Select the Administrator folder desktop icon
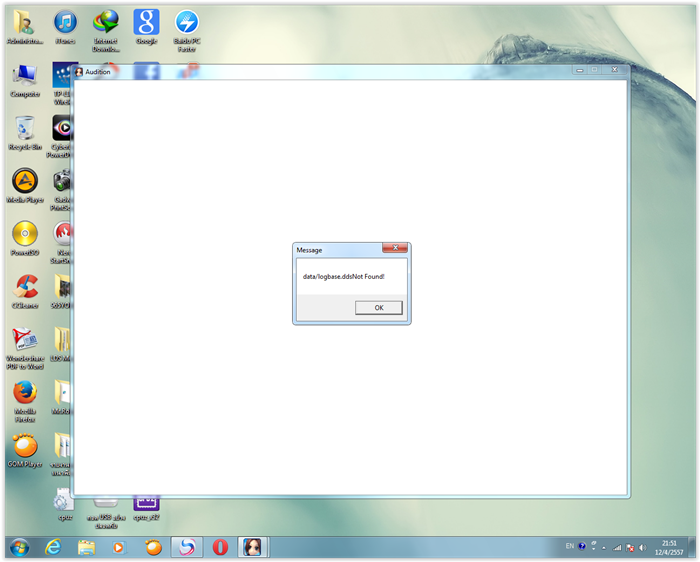700x562 pixels. tap(25, 28)
